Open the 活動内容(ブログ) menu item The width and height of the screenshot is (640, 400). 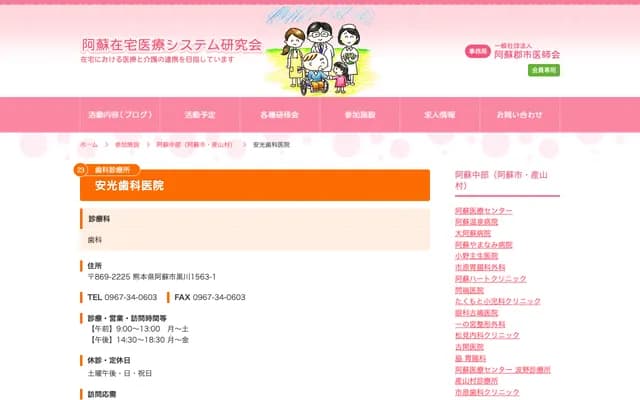[120, 115]
